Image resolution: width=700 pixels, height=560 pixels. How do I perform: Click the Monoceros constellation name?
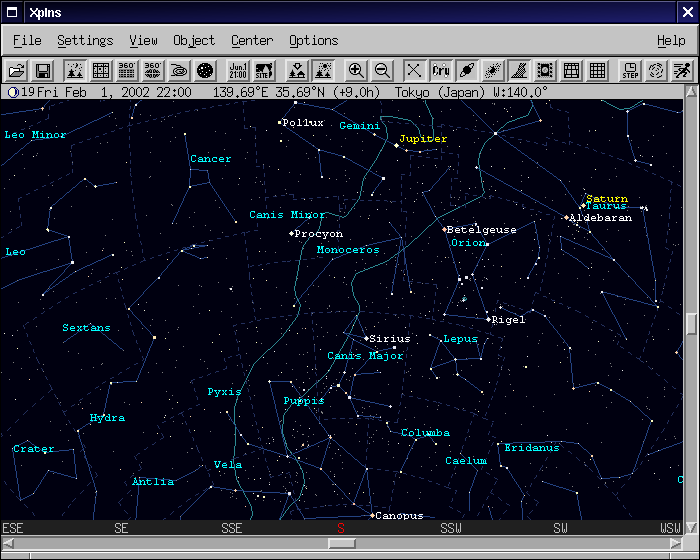(x=348, y=250)
